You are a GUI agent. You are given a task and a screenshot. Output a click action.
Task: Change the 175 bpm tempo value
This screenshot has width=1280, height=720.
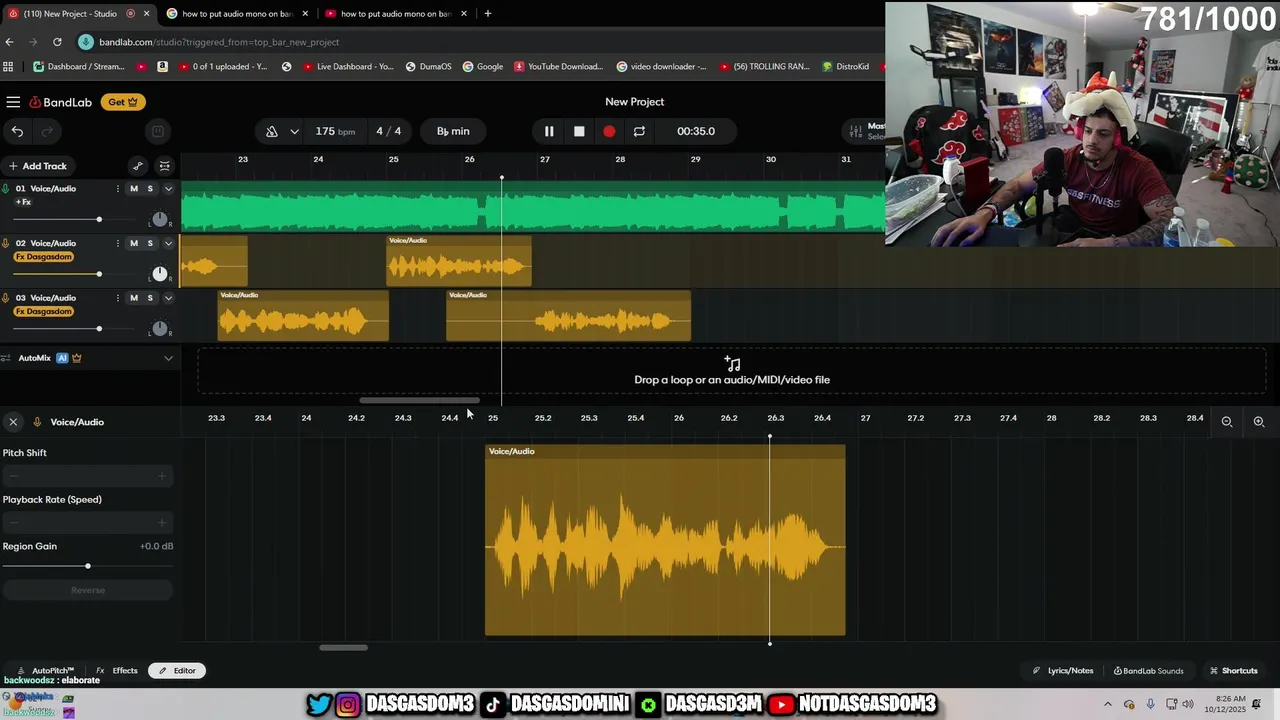[x=335, y=131]
